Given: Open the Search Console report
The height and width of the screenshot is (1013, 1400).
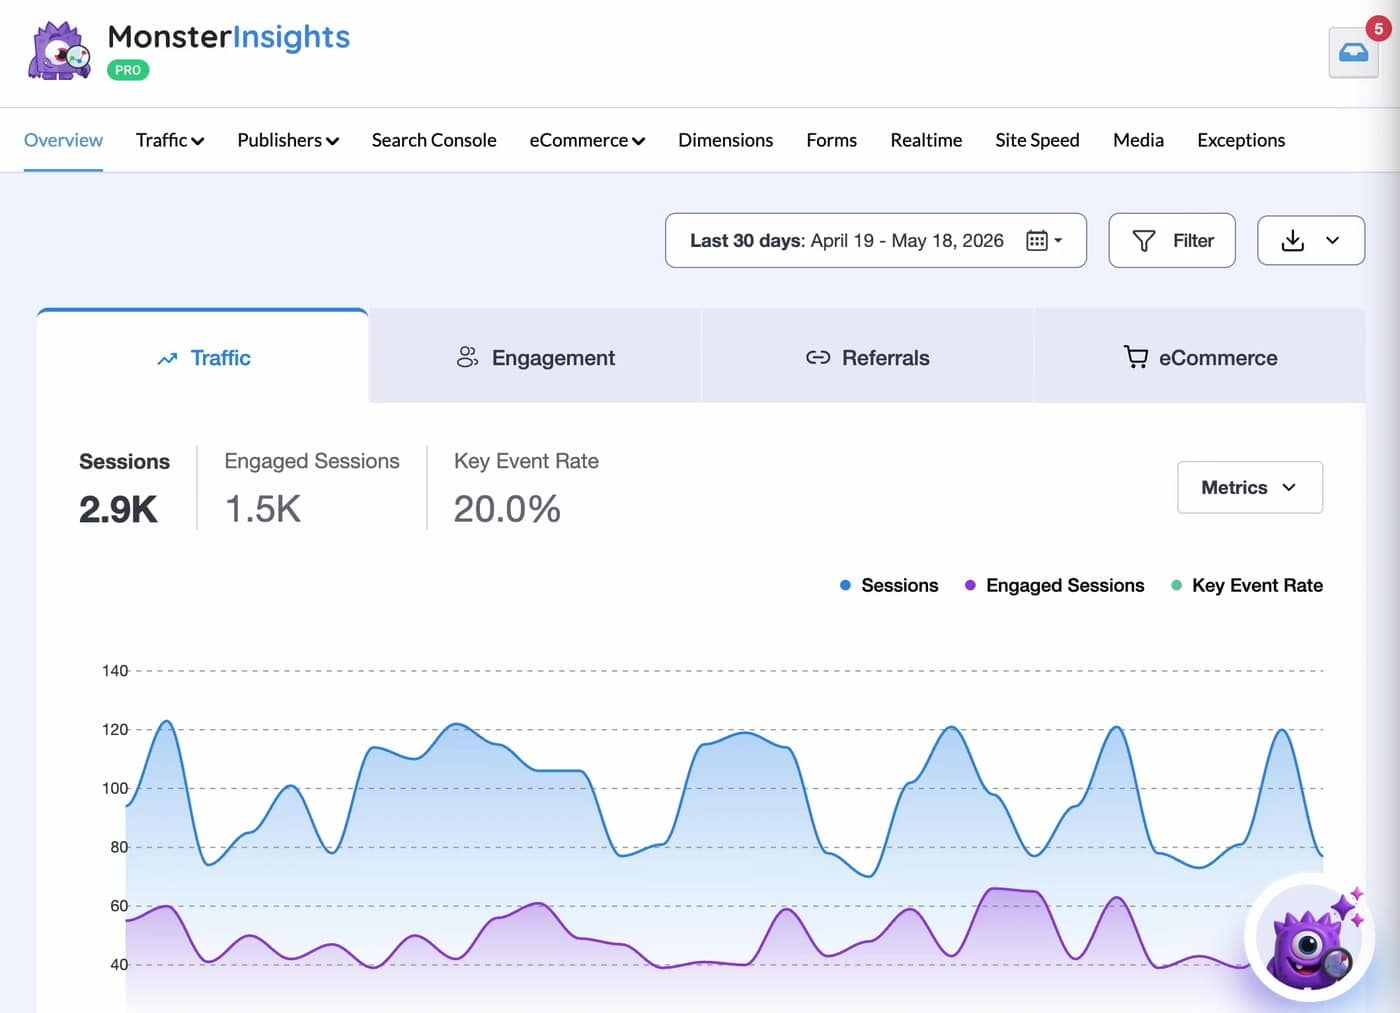Looking at the screenshot, I should [x=434, y=140].
